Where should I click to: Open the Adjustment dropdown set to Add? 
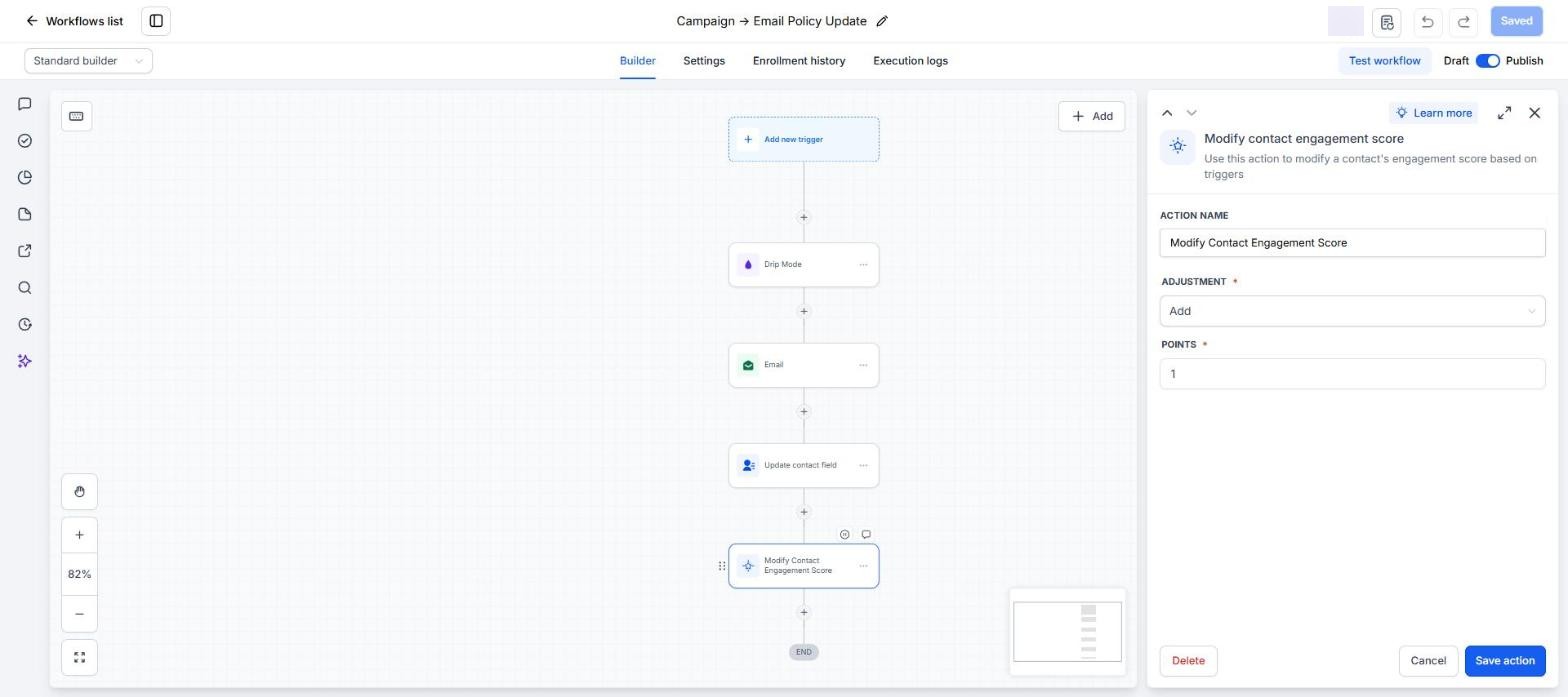pos(1352,311)
